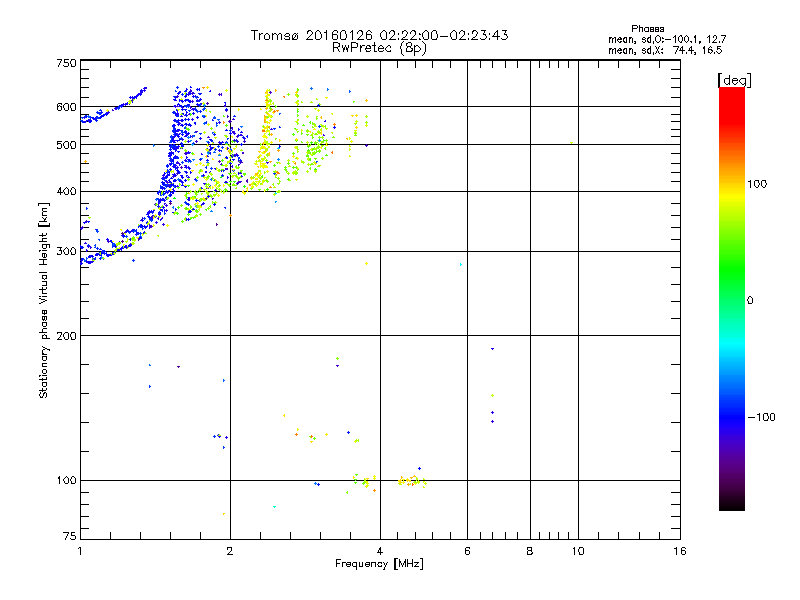Click the isolated yellow point near 10 MHz
Image resolution: width=800 pixels, height=600 pixels.
pos(571,143)
